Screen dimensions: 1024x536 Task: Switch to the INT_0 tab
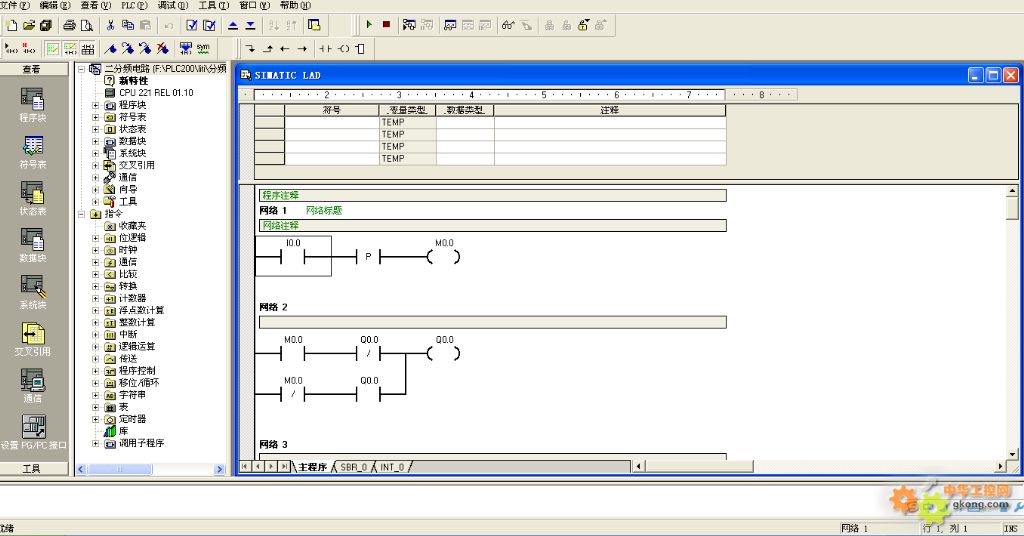coord(392,467)
